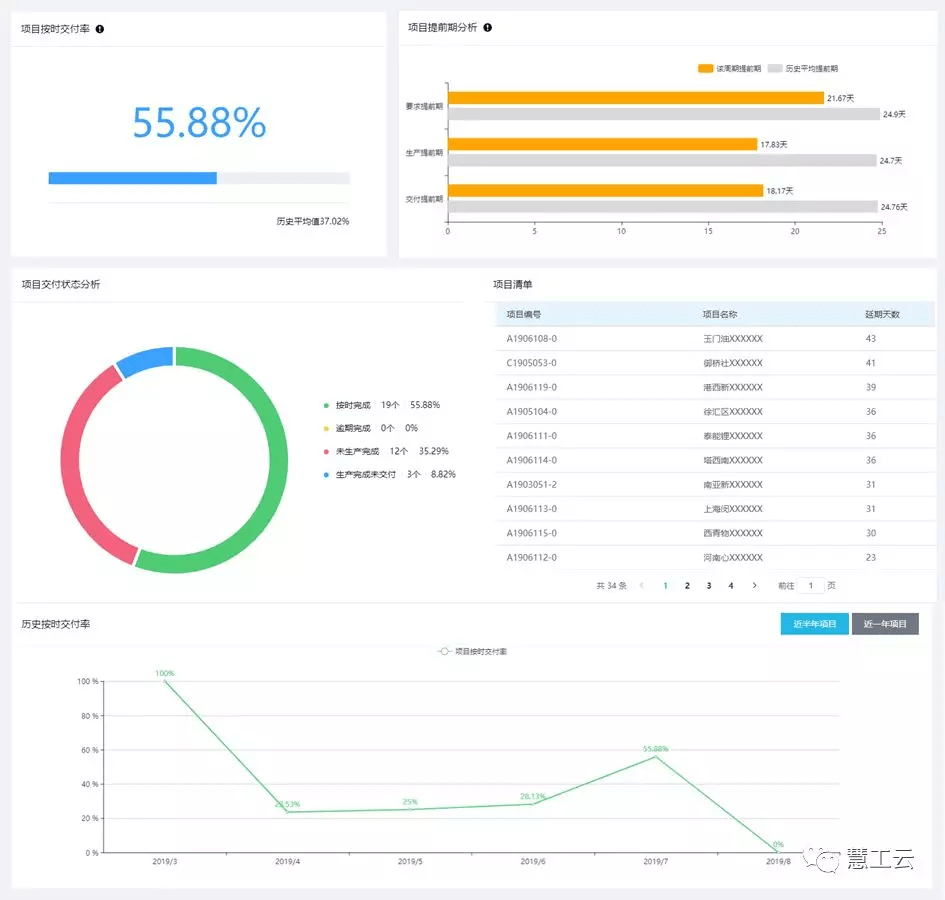
Task: Click info icon beside 项目提前期分析 title
Action: click(x=487, y=28)
